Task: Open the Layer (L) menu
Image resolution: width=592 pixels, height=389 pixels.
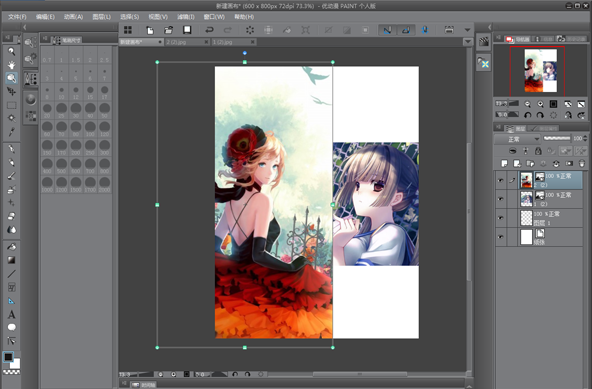Action: pyautogui.click(x=102, y=17)
